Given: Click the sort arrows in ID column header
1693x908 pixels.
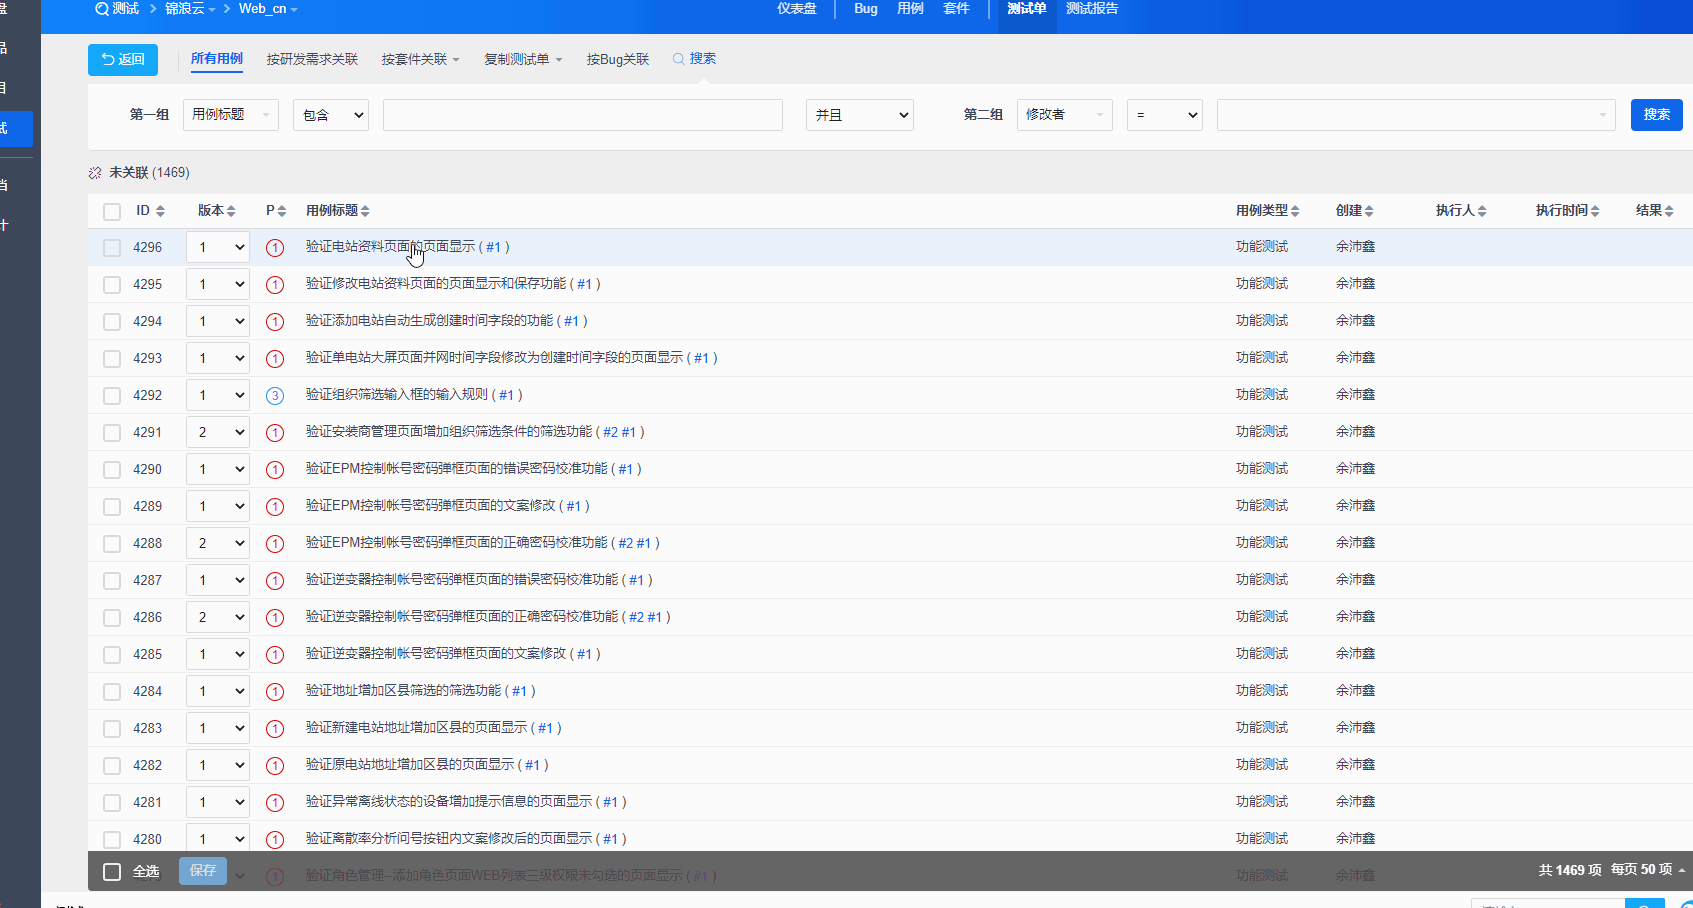Looking at the screenshot, I should 160,211.
